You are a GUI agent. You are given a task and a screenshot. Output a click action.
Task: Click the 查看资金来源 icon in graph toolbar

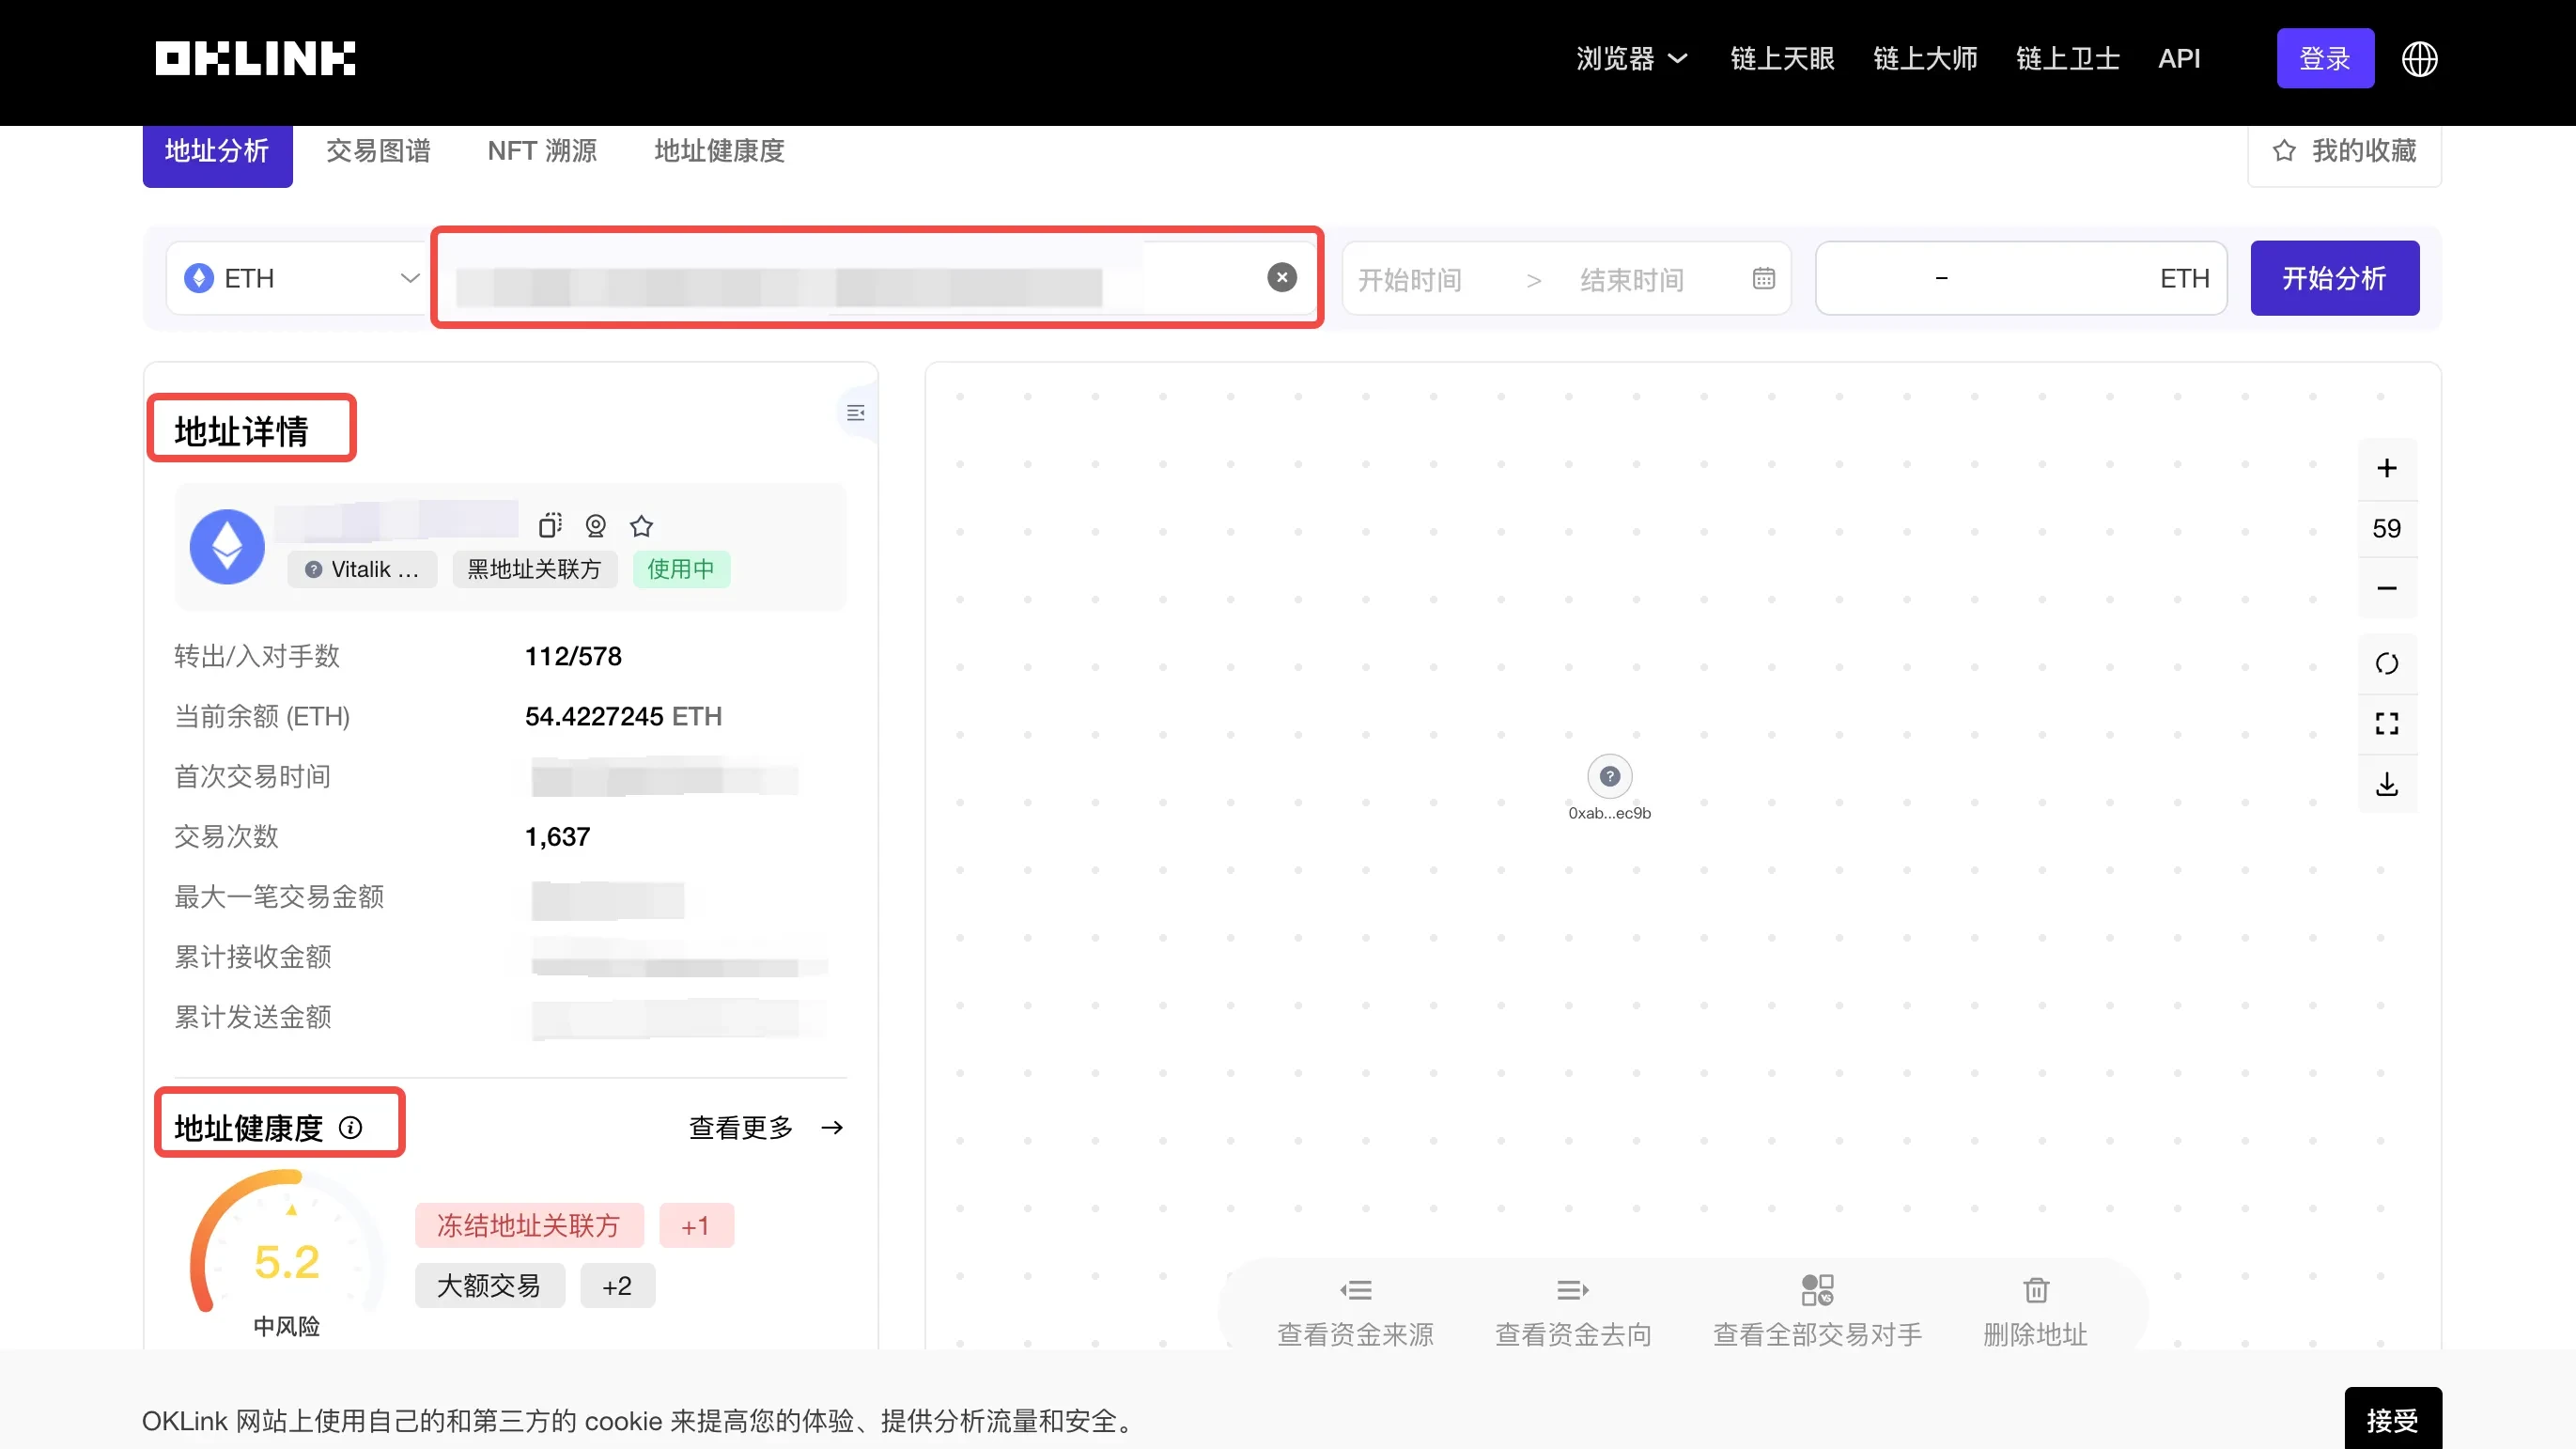[x=1356, y=1290]
